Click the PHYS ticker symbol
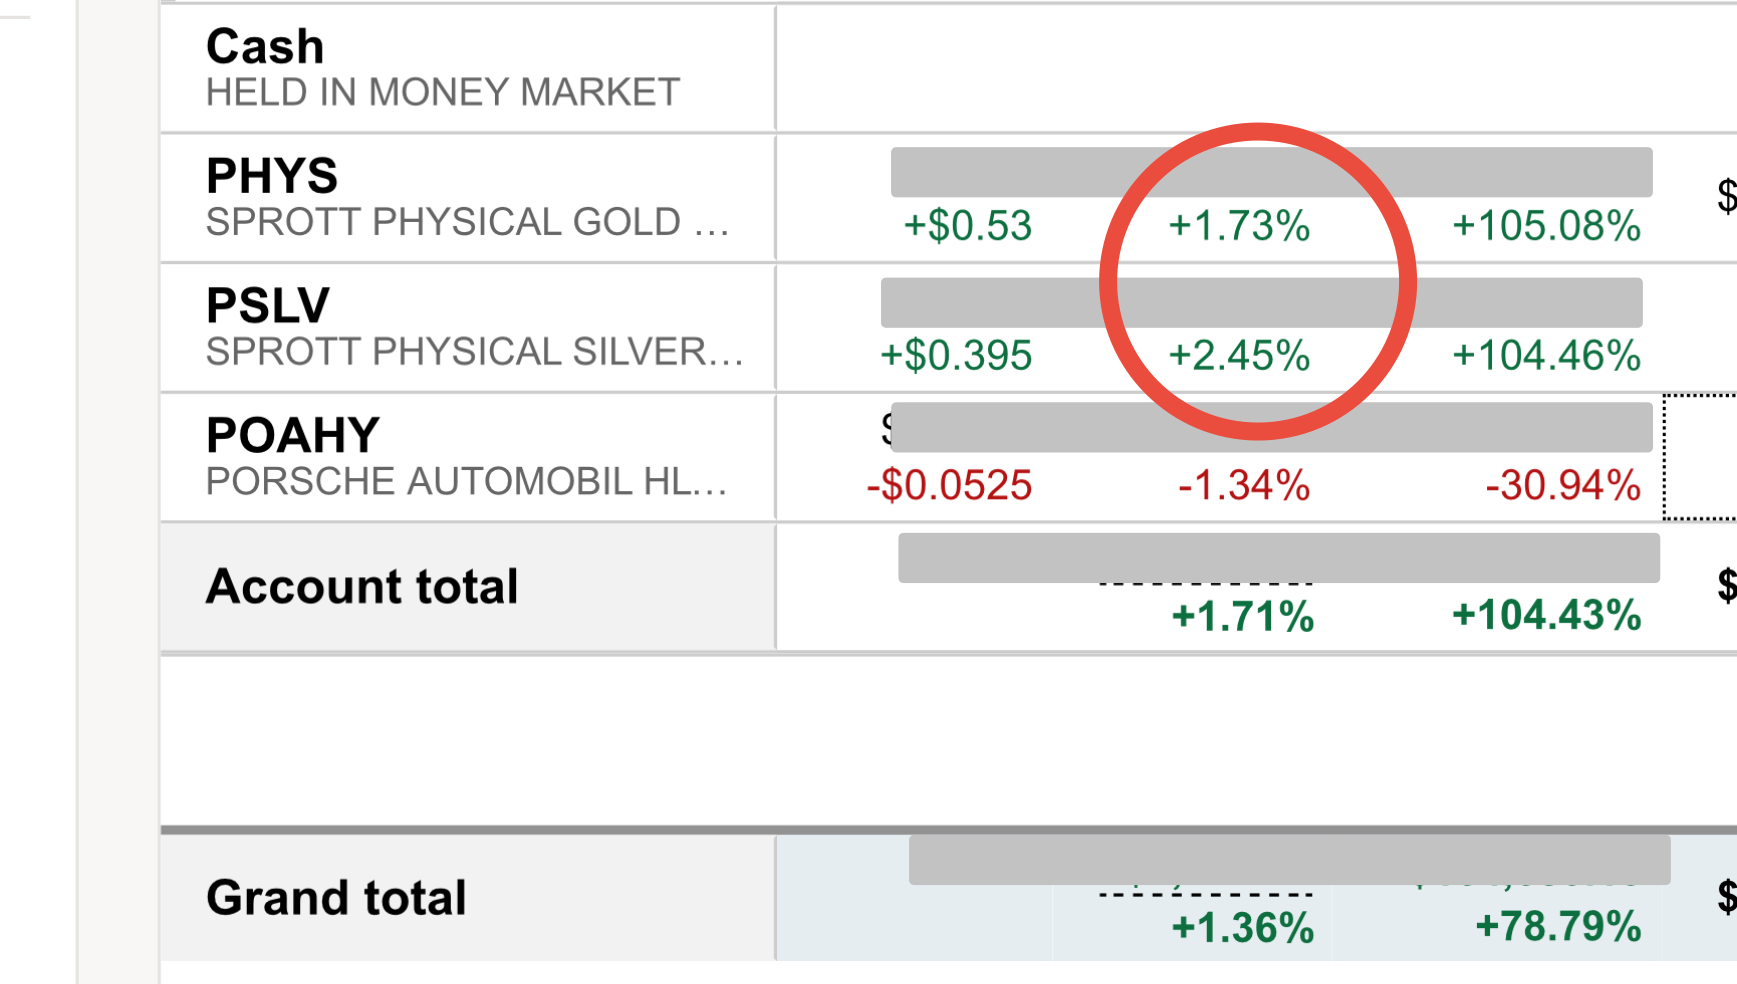 pos(272,176)
